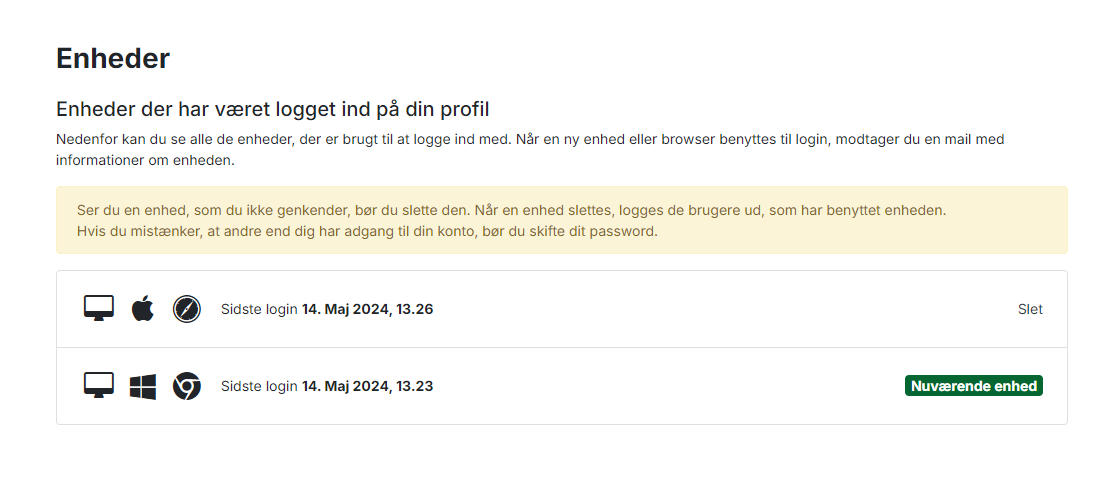Click the Chrome browser icon
1095x495 pixels.
coord(186,386)
